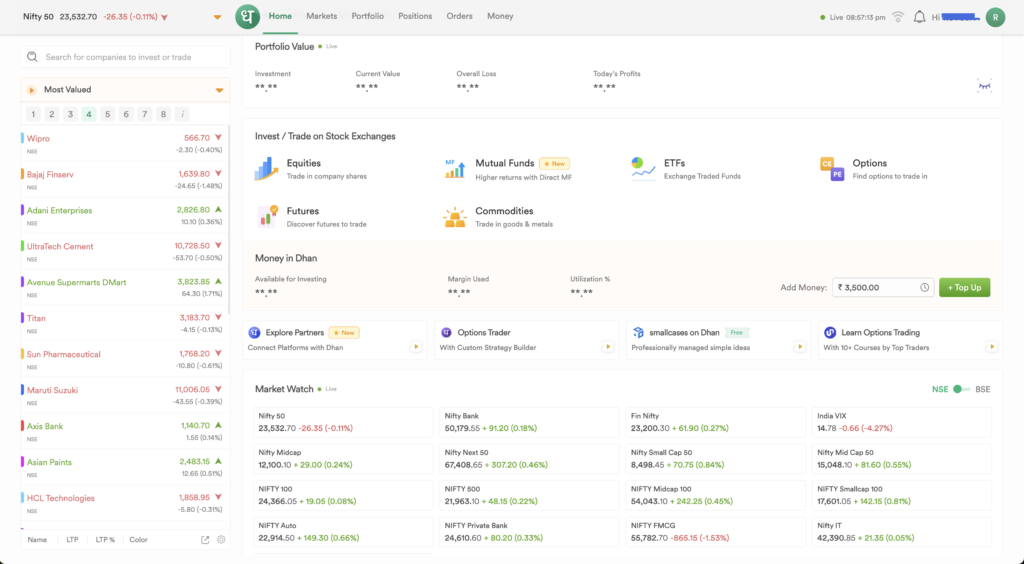Click the clock icon in Add Money field
The image size is (1024, 564).
tap(924, 287)
